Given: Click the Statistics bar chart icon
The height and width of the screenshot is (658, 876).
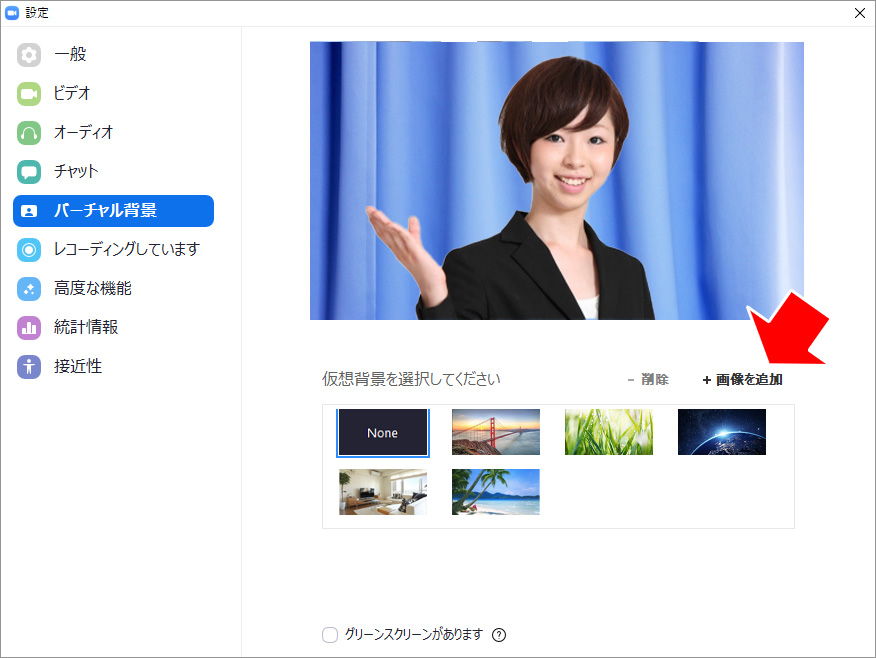Looking at the screenshot, I should pos(29,328).
